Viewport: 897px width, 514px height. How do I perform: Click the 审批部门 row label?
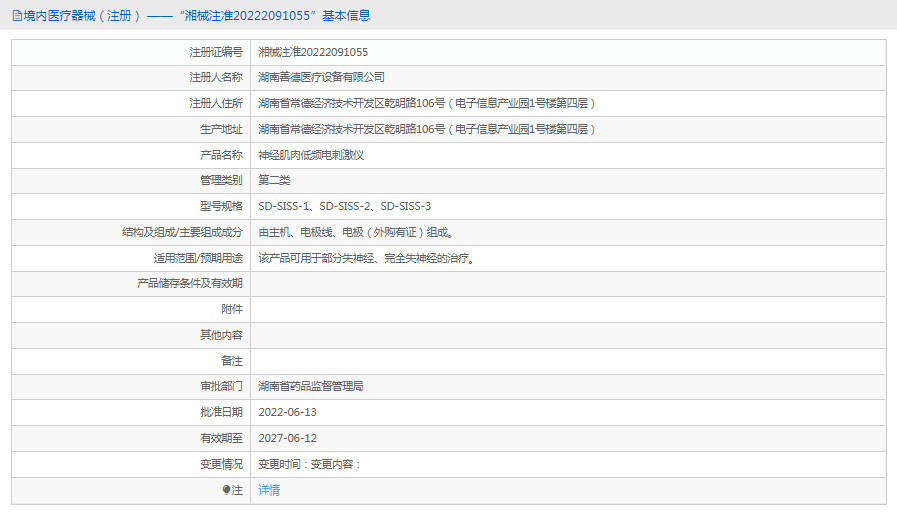point(221,386)
